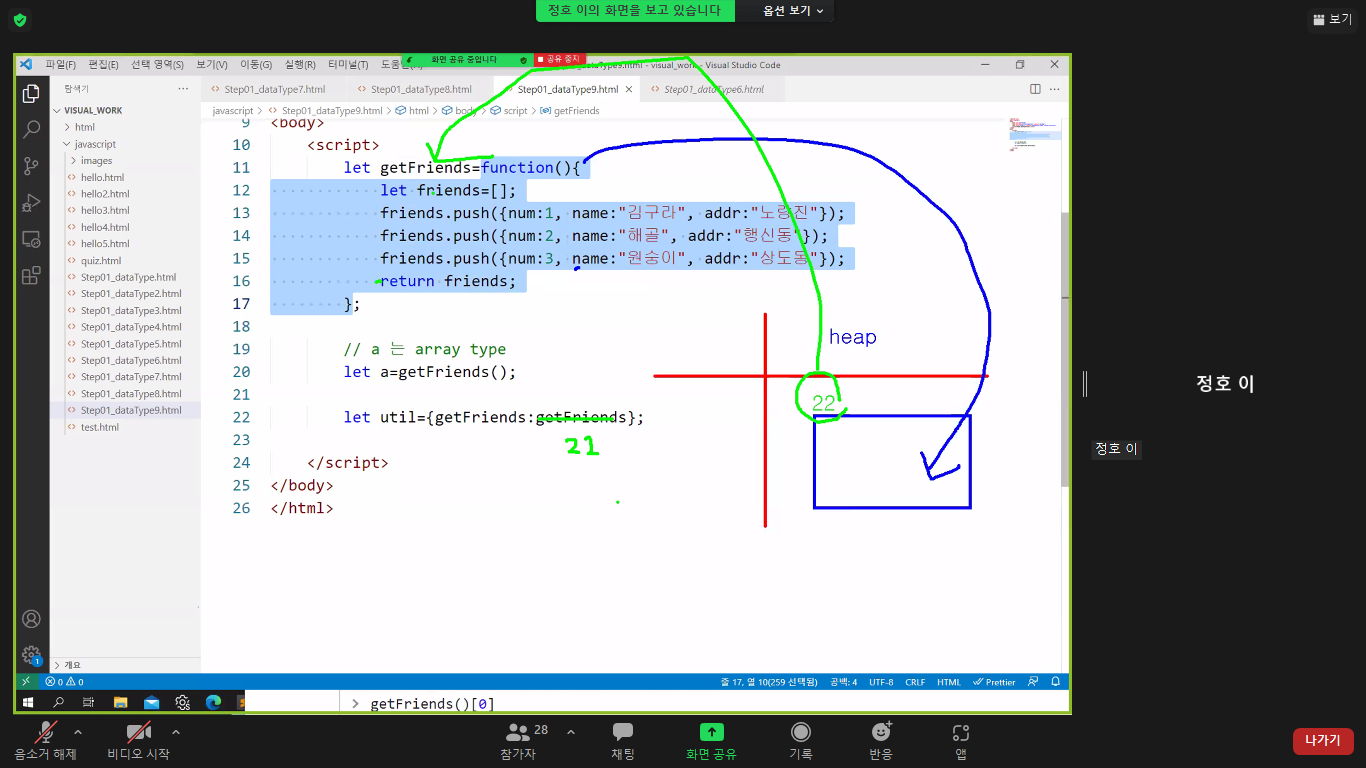
Task: Click the feedback icon in status bar
Action: pos(1034,682)
